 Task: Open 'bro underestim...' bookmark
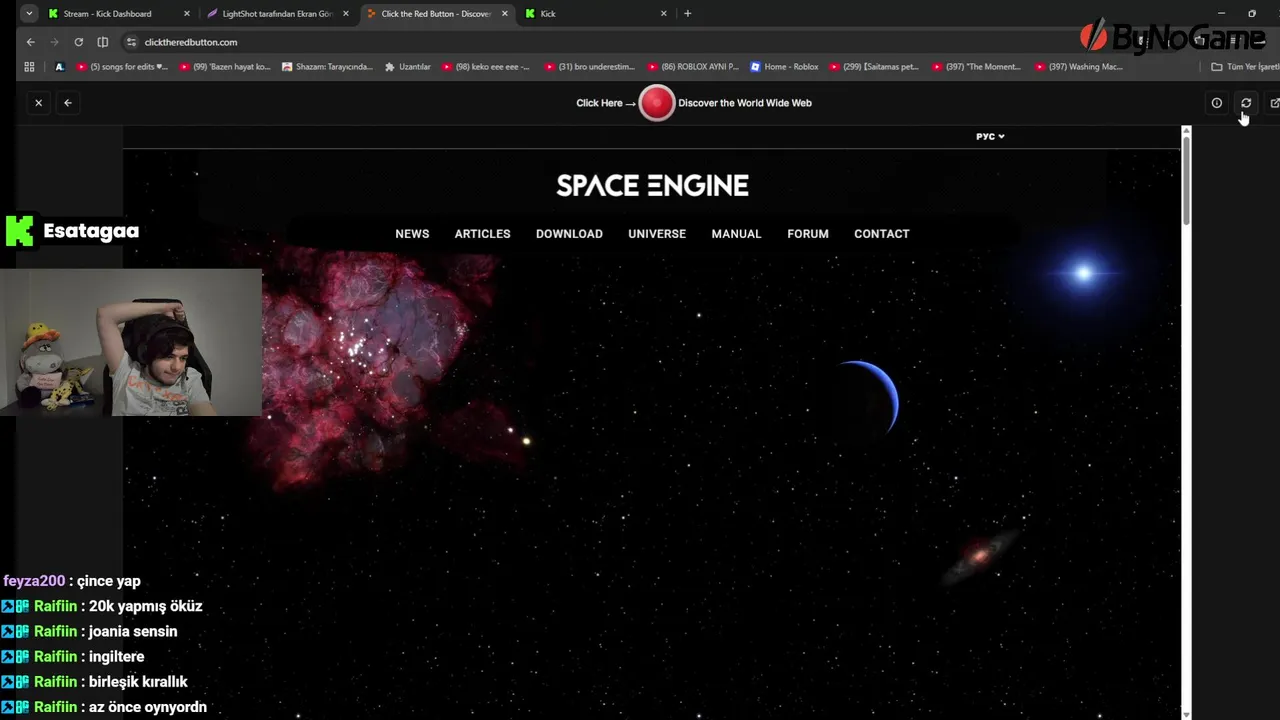(x=590, y=67)
